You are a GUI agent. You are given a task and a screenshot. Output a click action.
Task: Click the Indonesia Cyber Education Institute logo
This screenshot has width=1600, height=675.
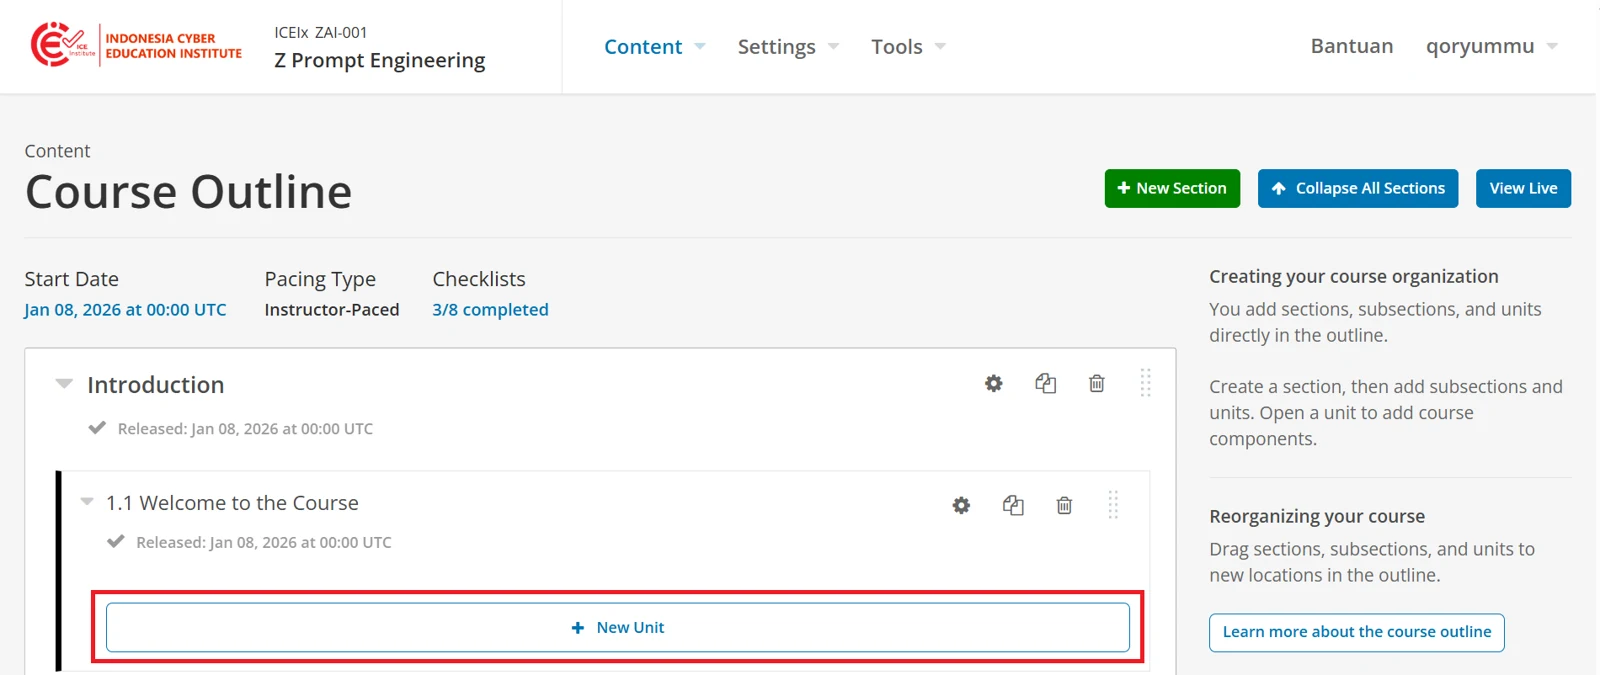pyautogui.click(x=136, y=45)
